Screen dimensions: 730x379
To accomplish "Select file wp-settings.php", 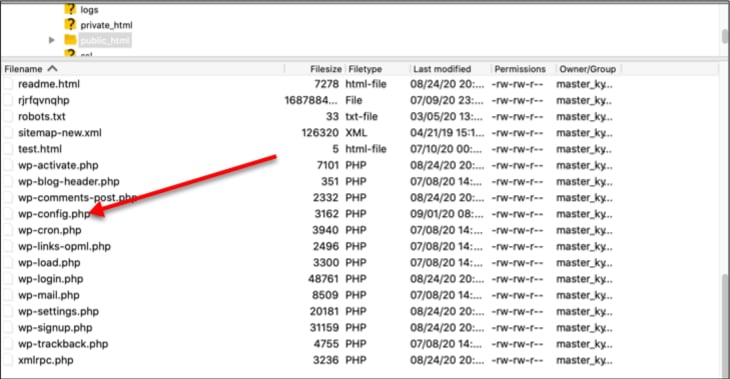I will (x=59, y=311).
